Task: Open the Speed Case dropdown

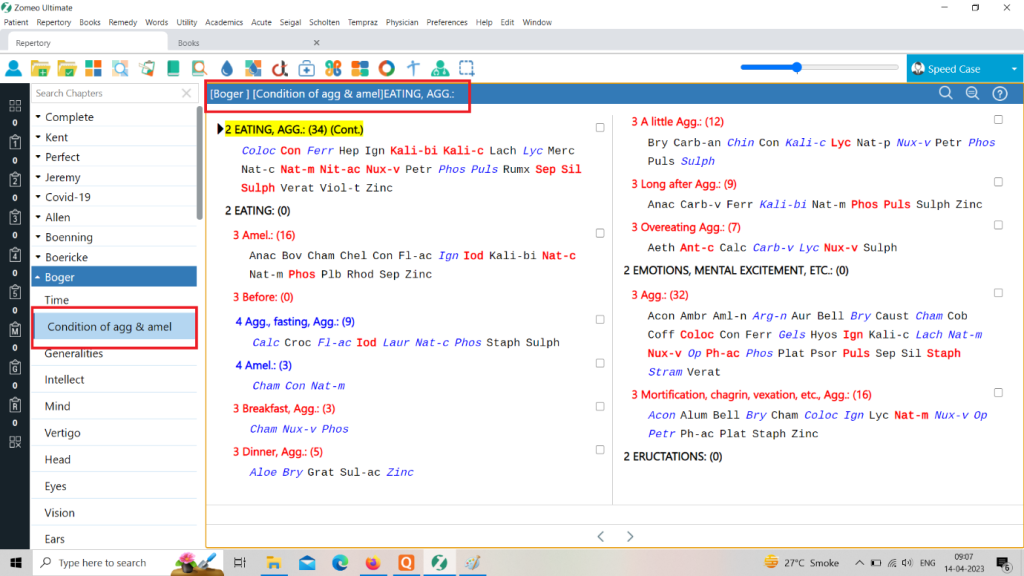Action: pos(1001,69)
